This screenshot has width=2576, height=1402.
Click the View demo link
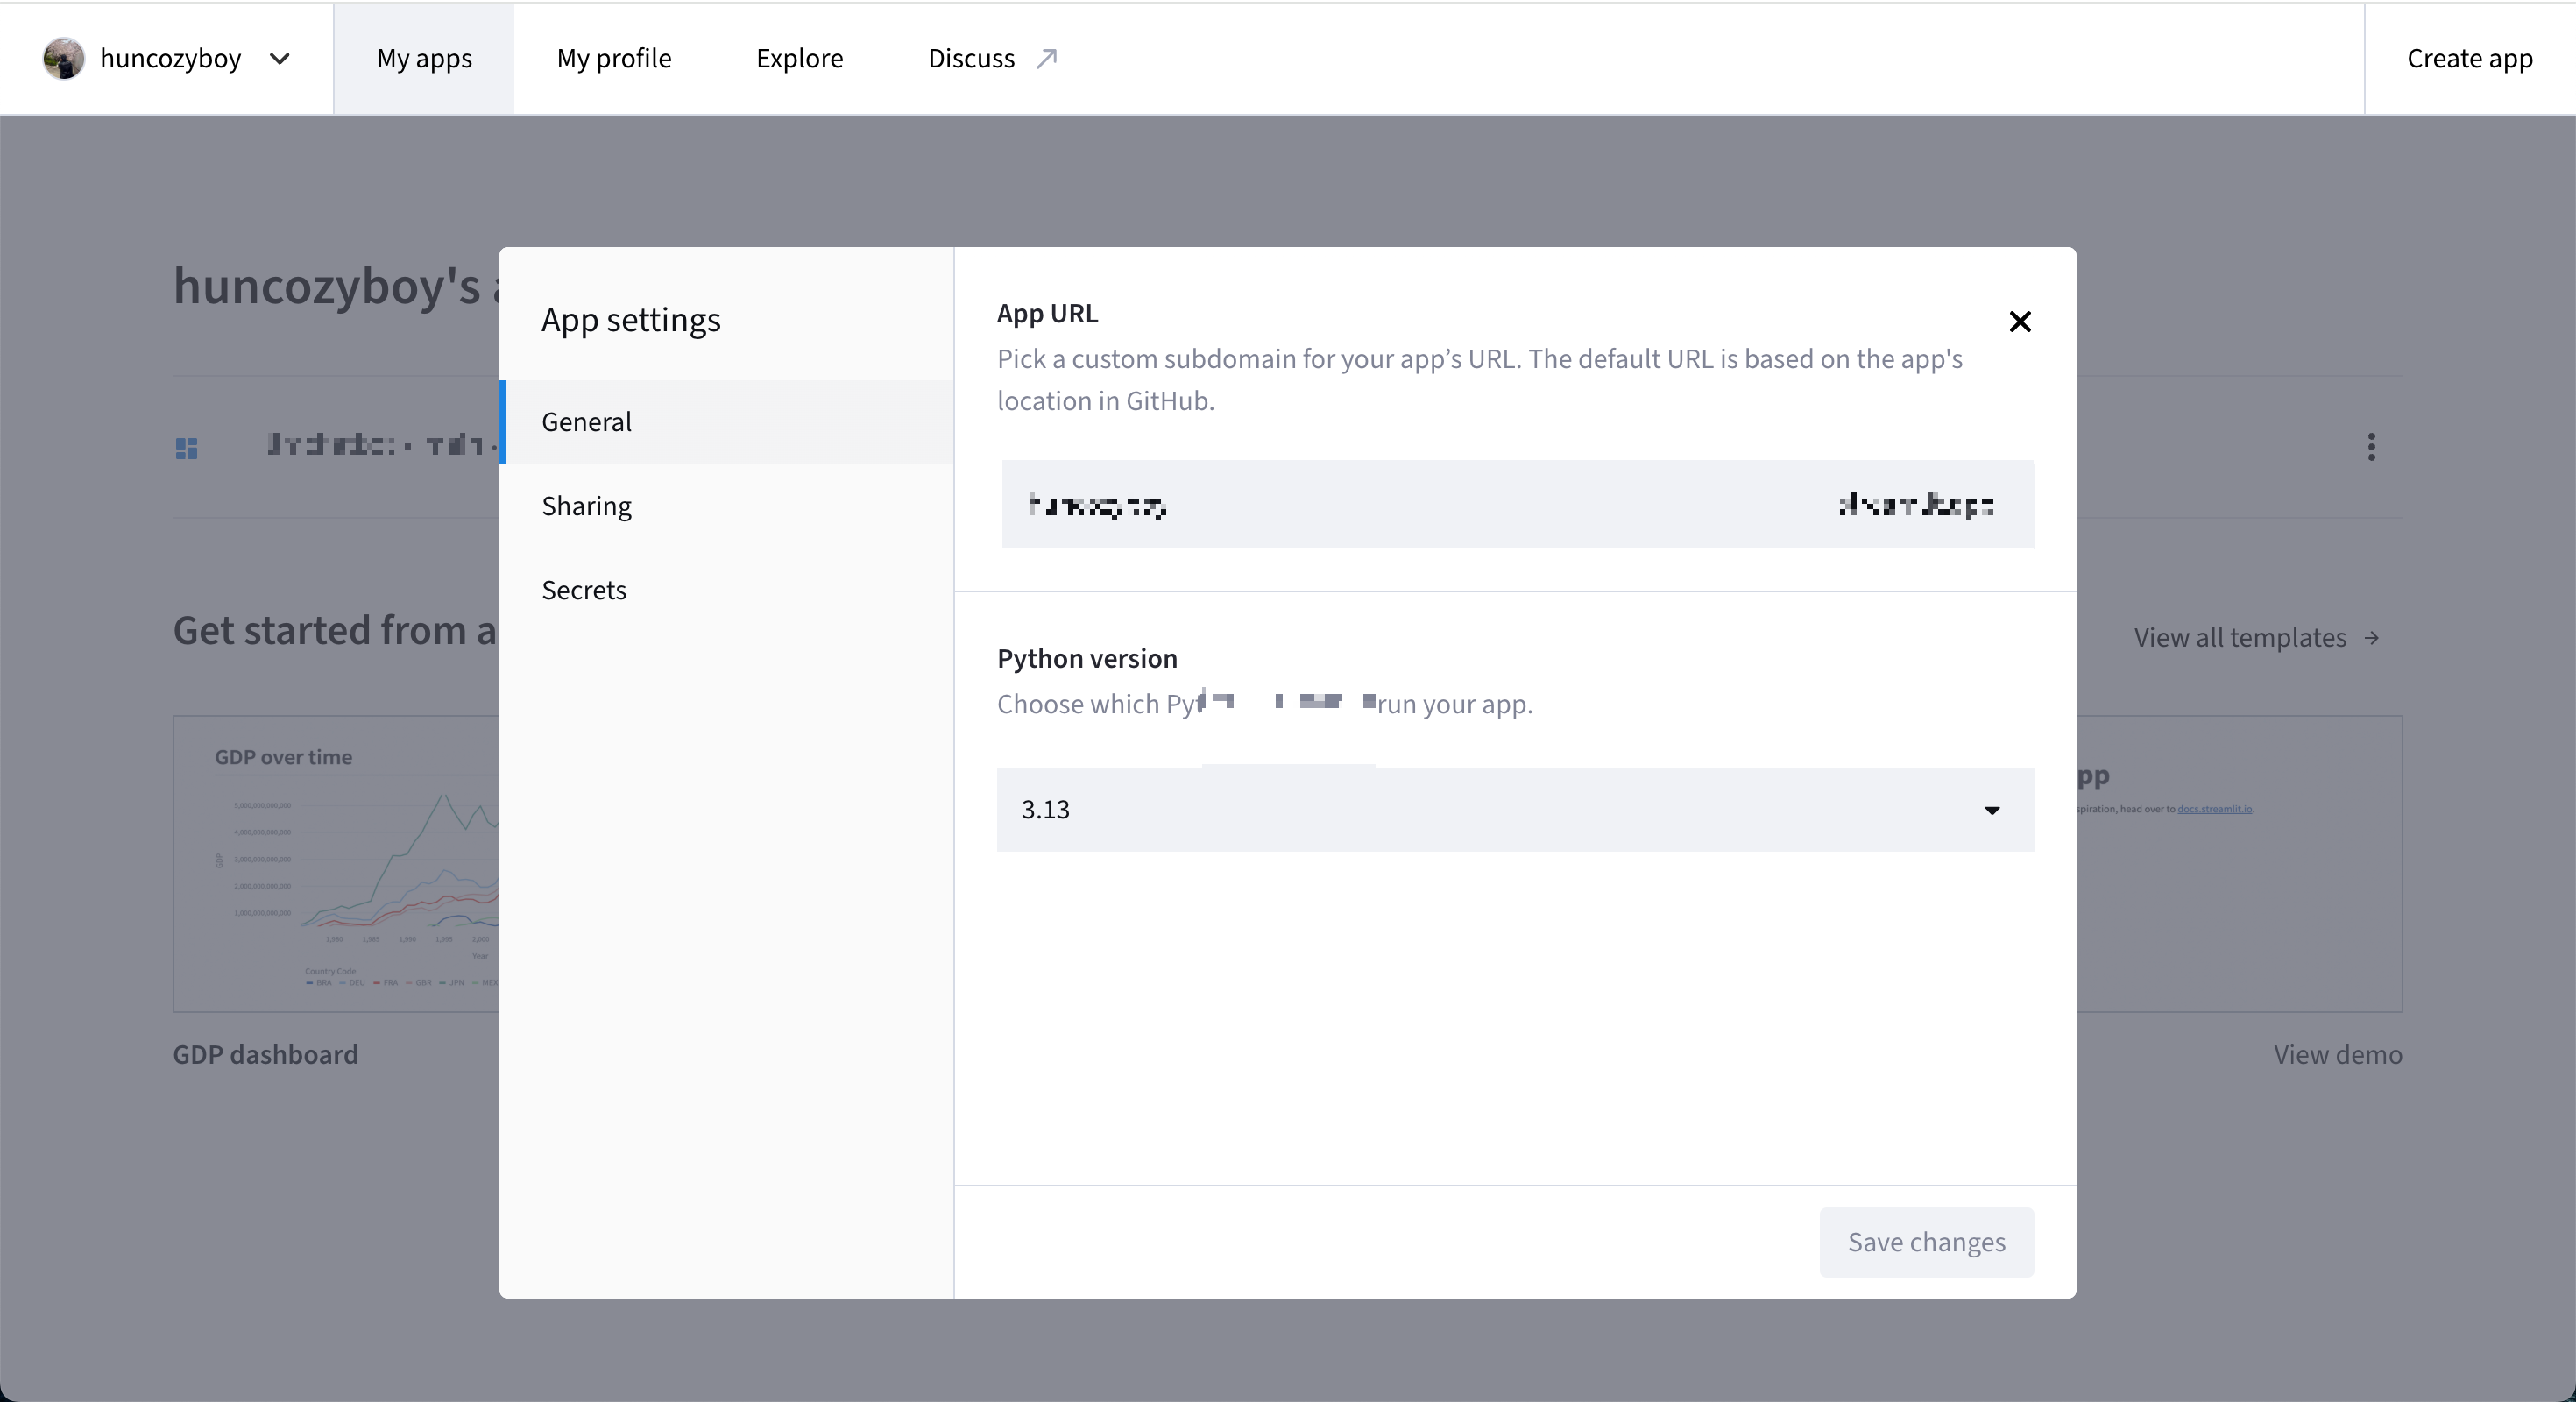(x=2337, y=1054)
